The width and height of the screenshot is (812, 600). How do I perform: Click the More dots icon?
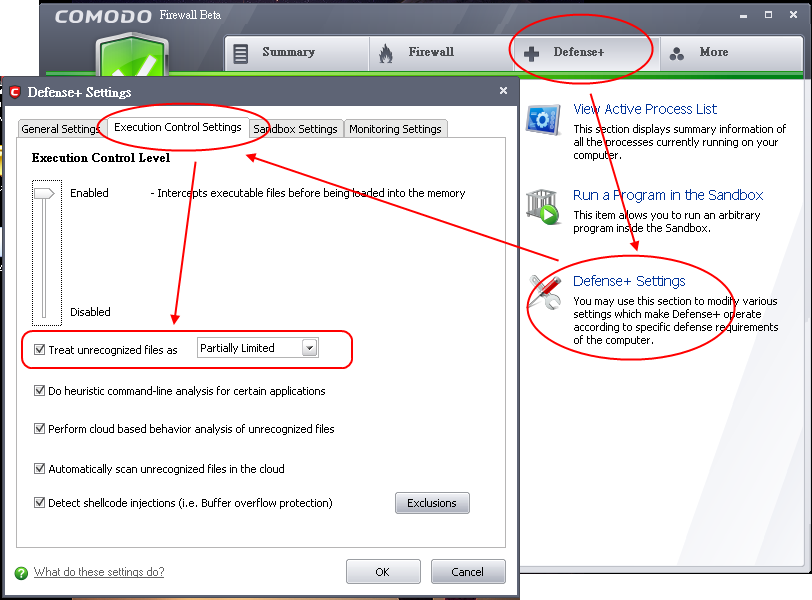(677, 53)
